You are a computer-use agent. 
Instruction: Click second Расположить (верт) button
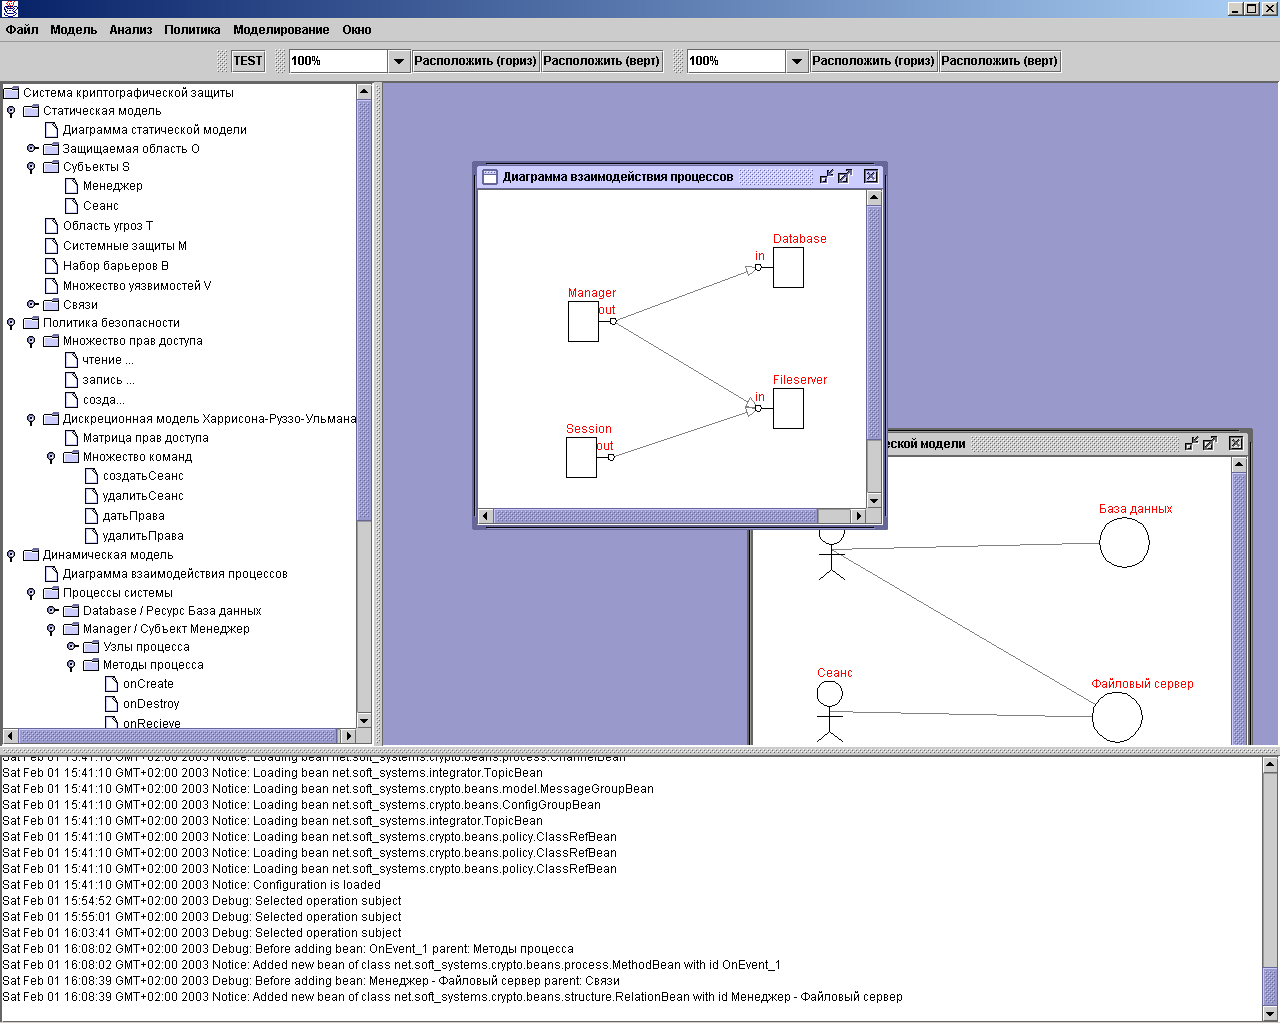tap(1000, 61)
